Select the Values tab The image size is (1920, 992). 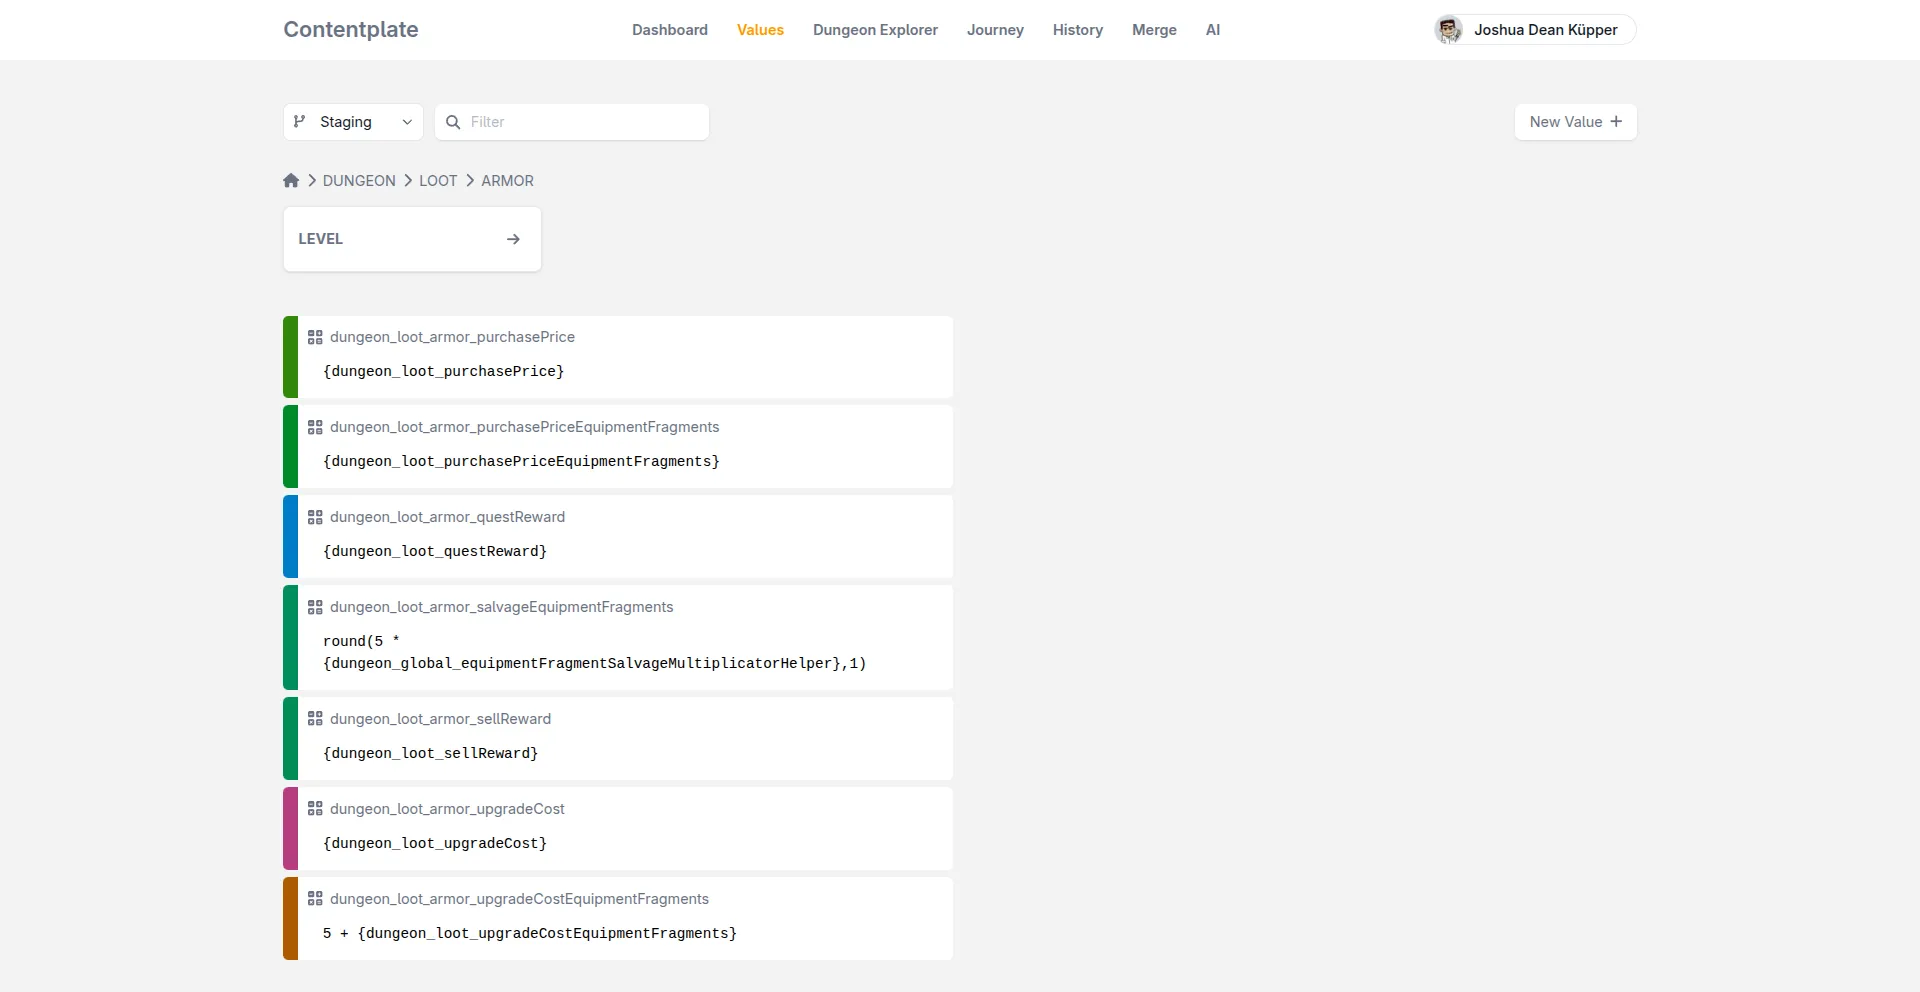[x=760, y=30]
